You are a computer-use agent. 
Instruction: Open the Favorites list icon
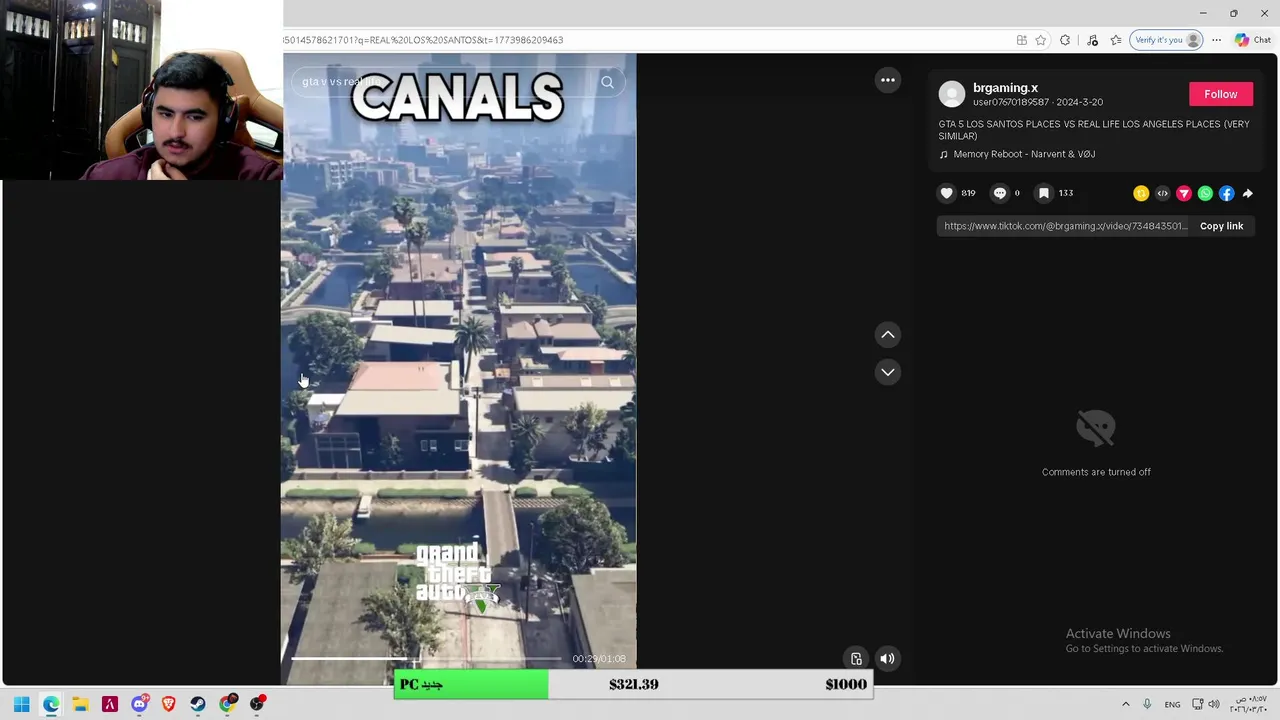(1115, 40)
